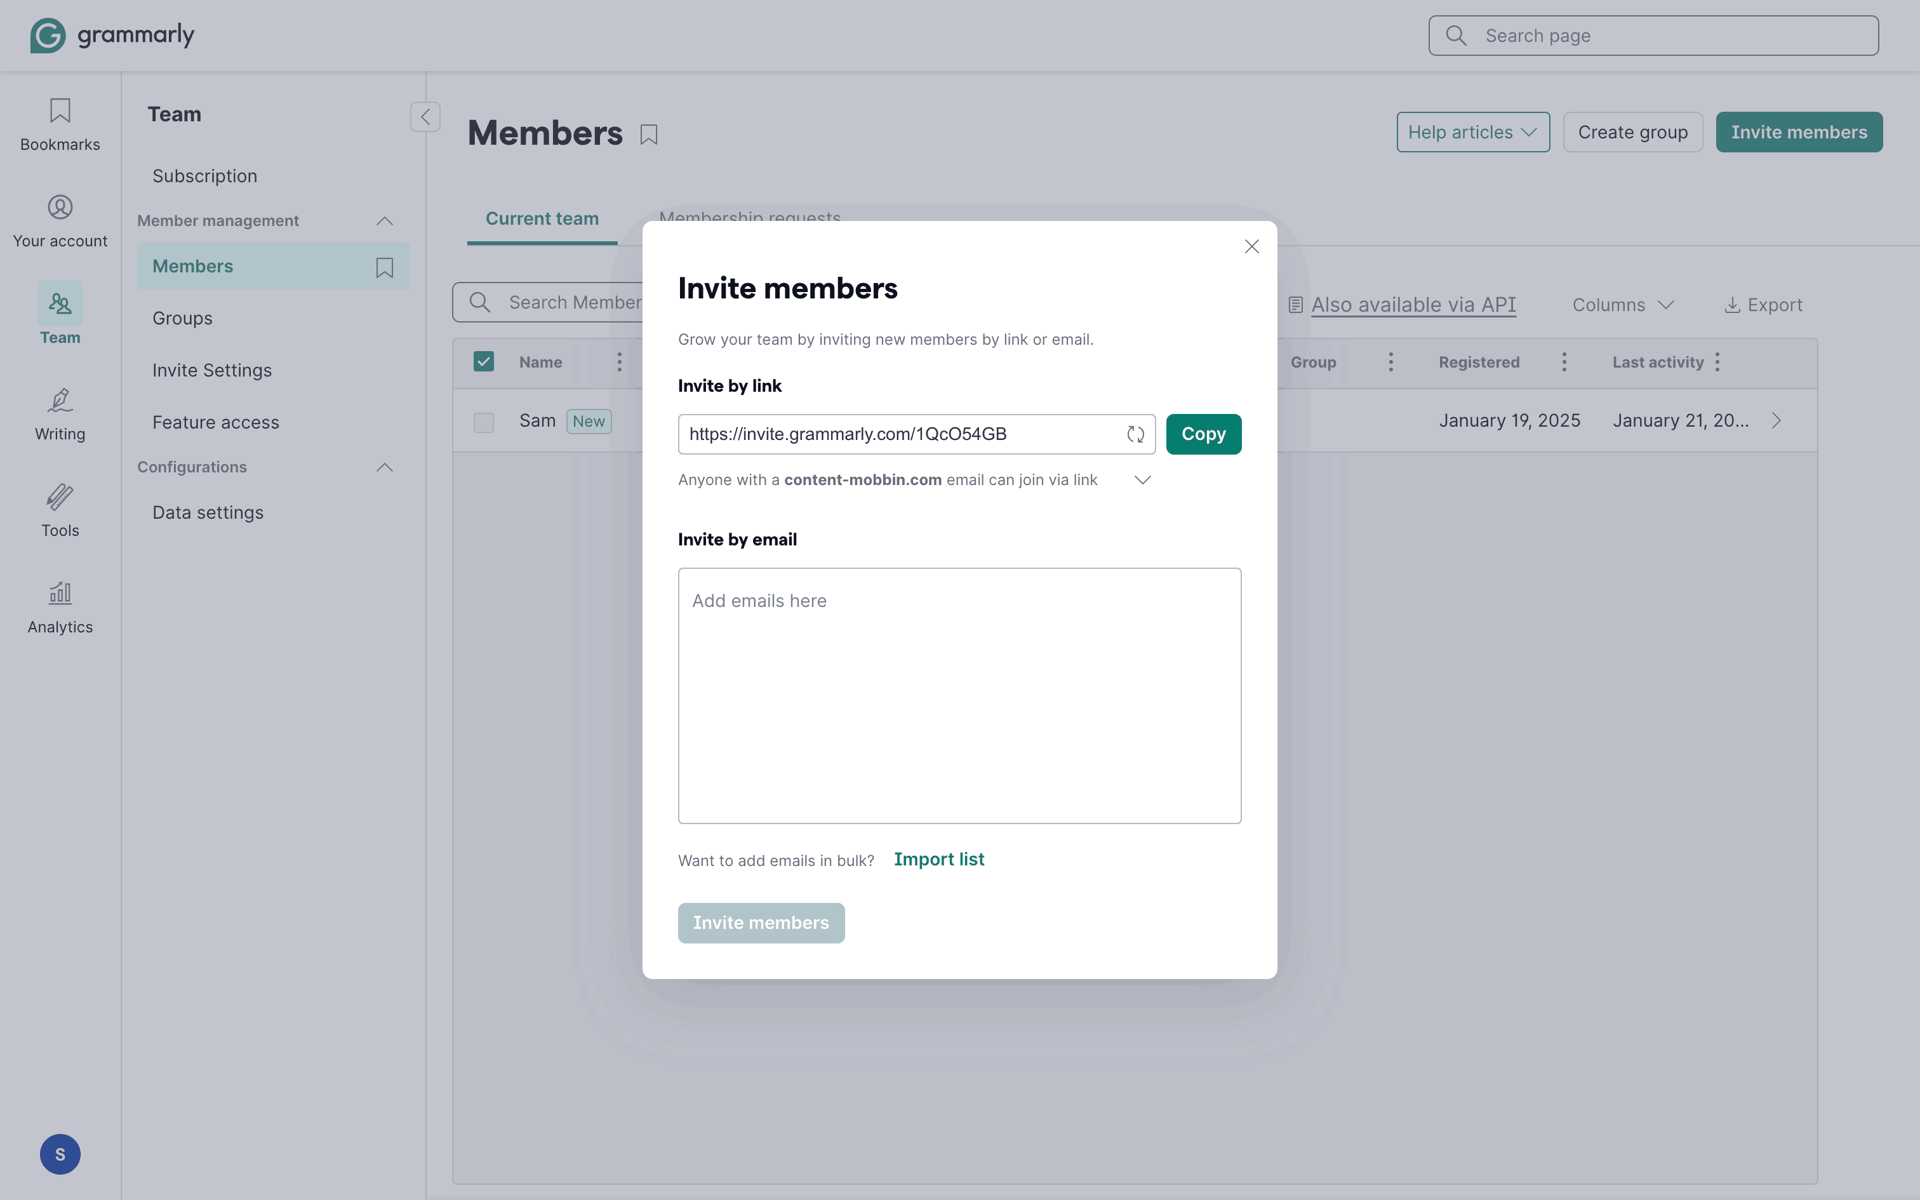The width and height of the screenshot is (1920, 1200).
Task: Click the search page magnifier icon
Action: 1456,36
